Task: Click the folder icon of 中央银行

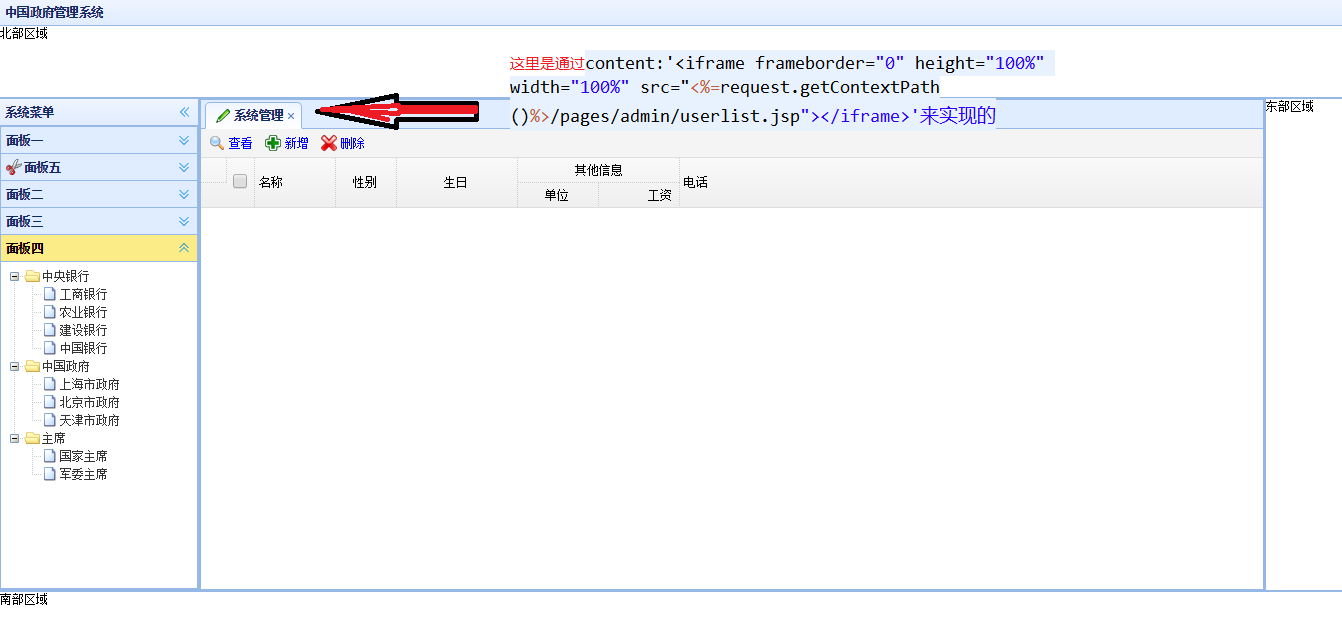Action: pos(32,276)
